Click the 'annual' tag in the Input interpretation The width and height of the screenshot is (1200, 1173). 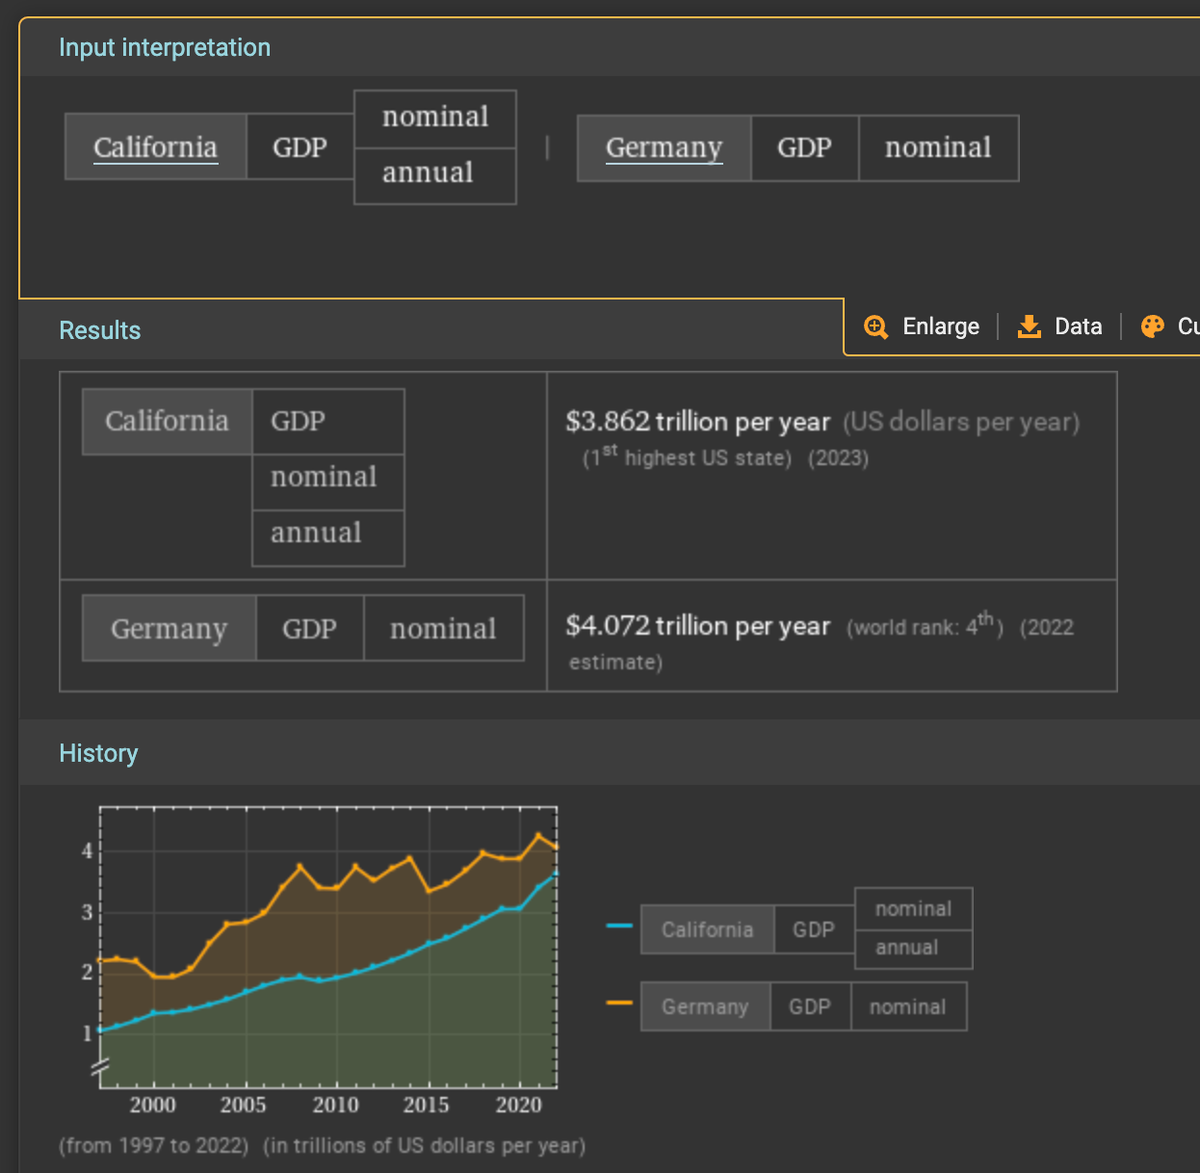coord(435,176)
